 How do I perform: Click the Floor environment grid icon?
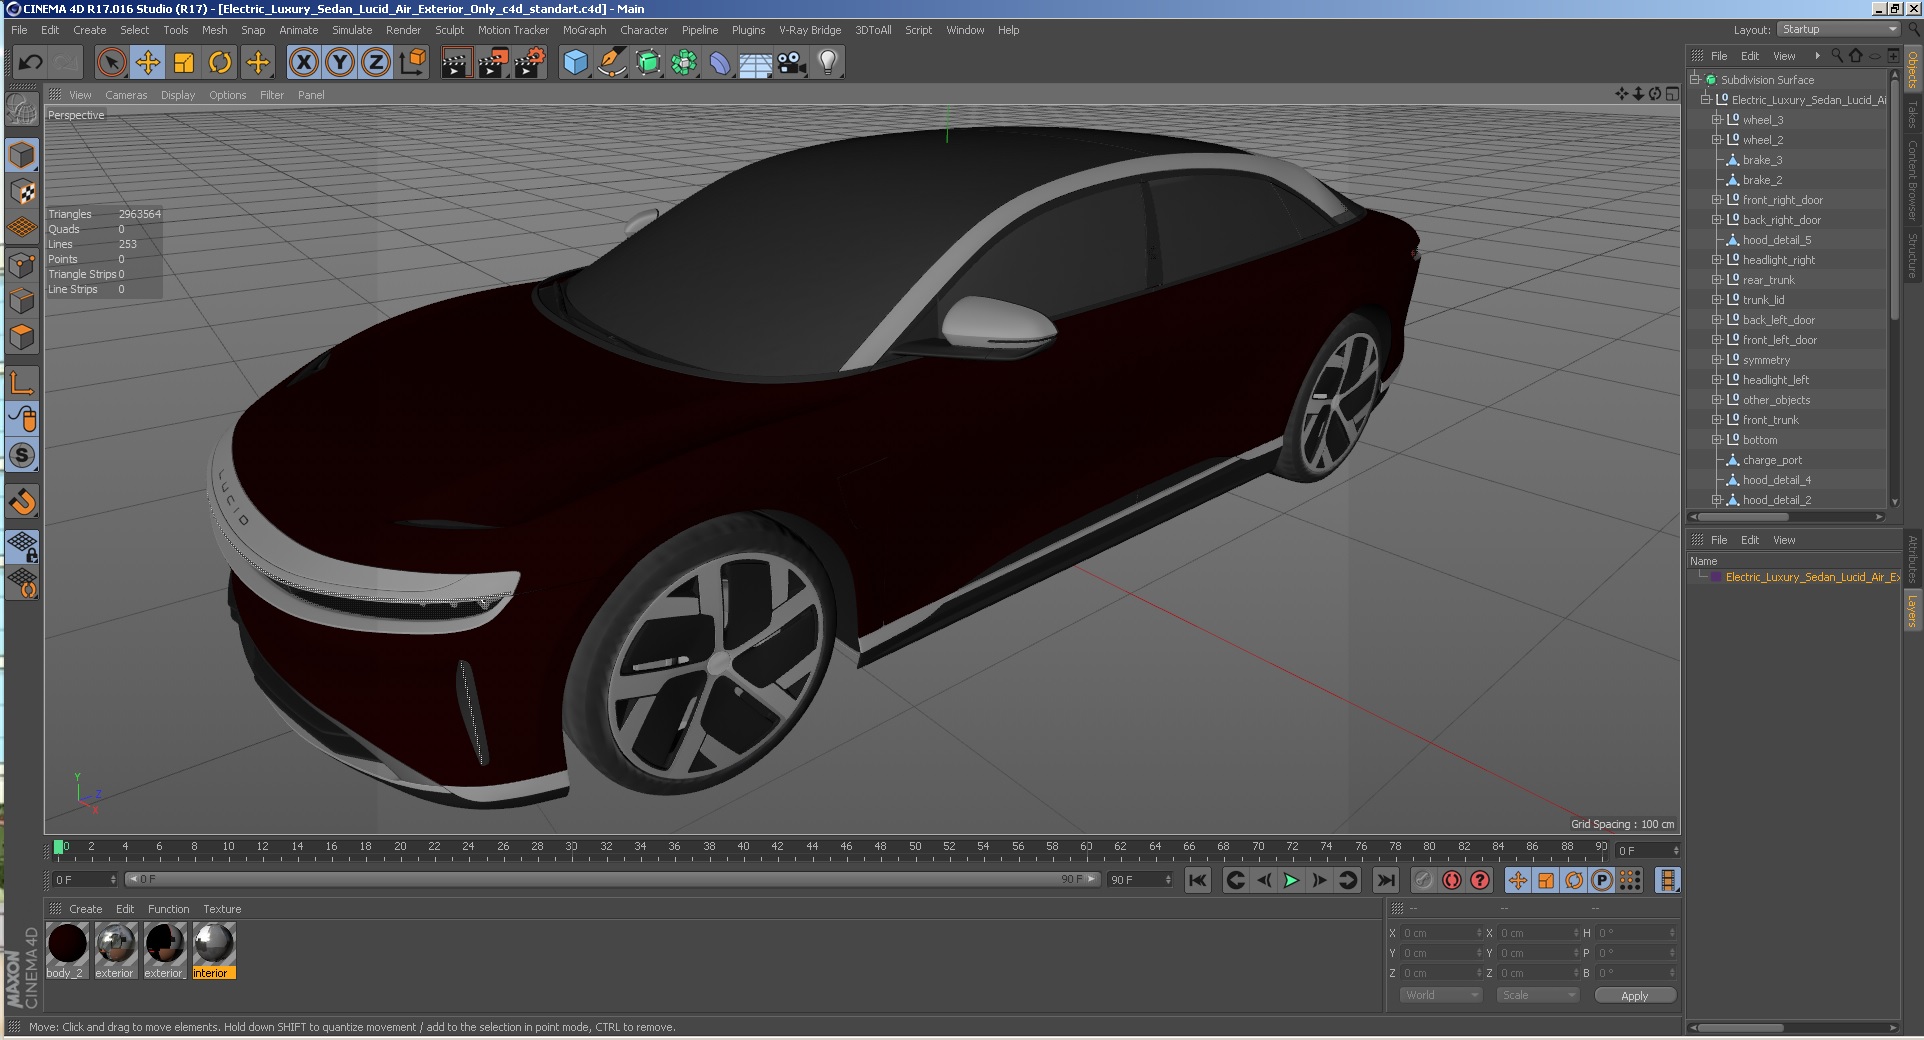click(756, 63)
